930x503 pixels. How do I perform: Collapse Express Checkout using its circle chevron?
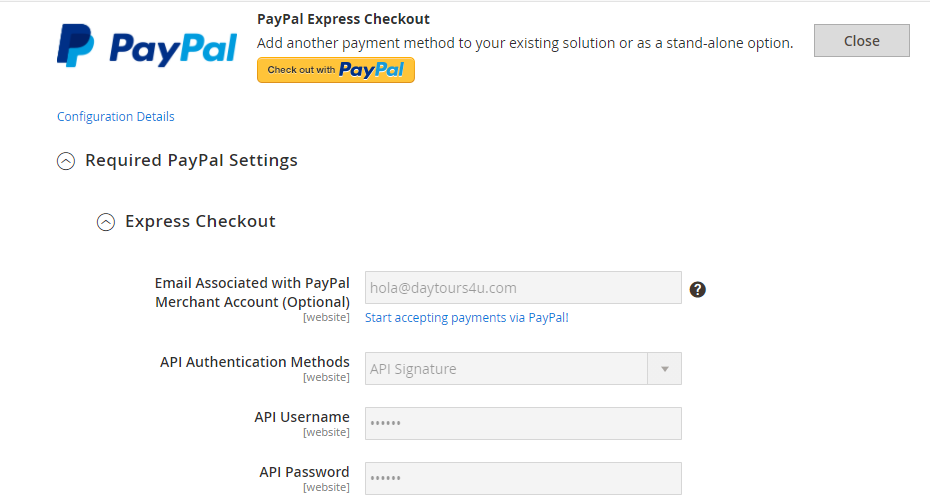(x=106, y=222)
